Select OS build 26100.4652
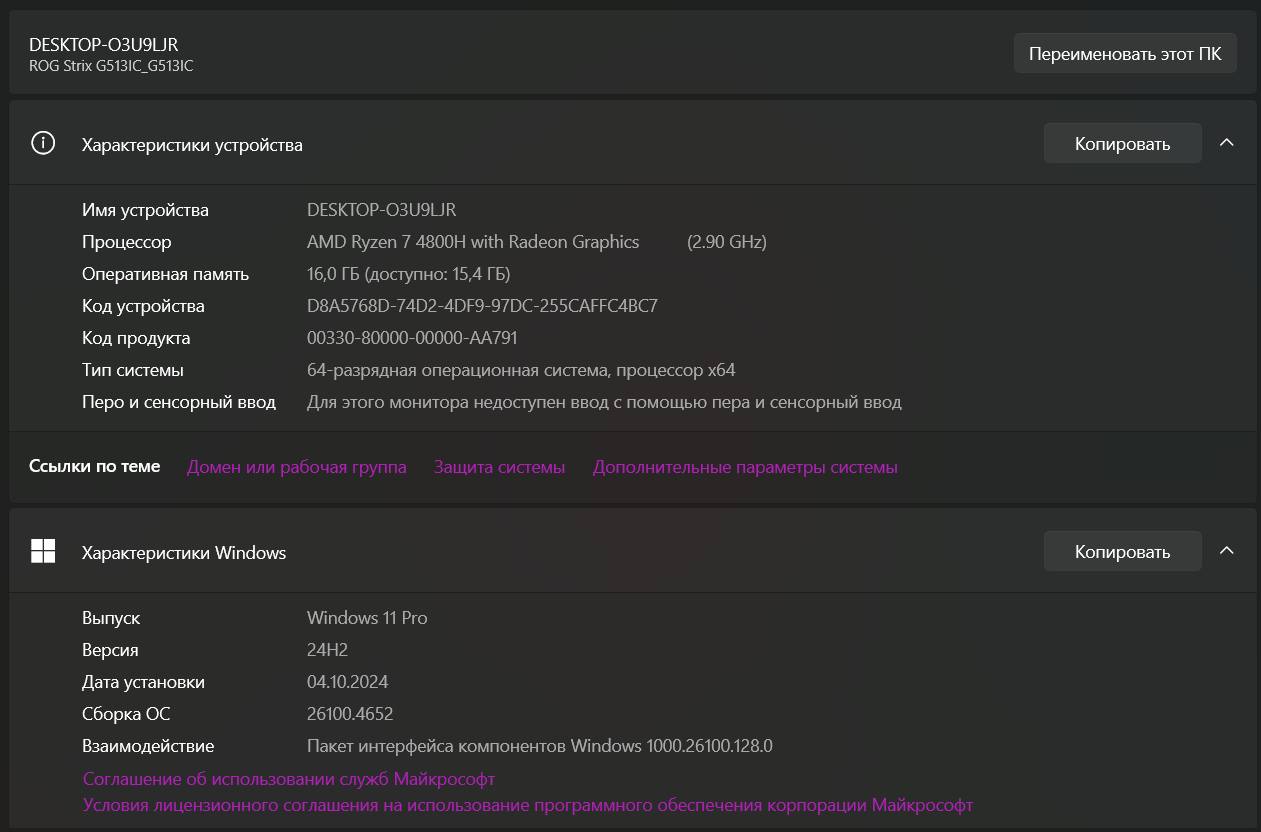Viewport: 1261px width, 832px height. (x=350, y=714)
